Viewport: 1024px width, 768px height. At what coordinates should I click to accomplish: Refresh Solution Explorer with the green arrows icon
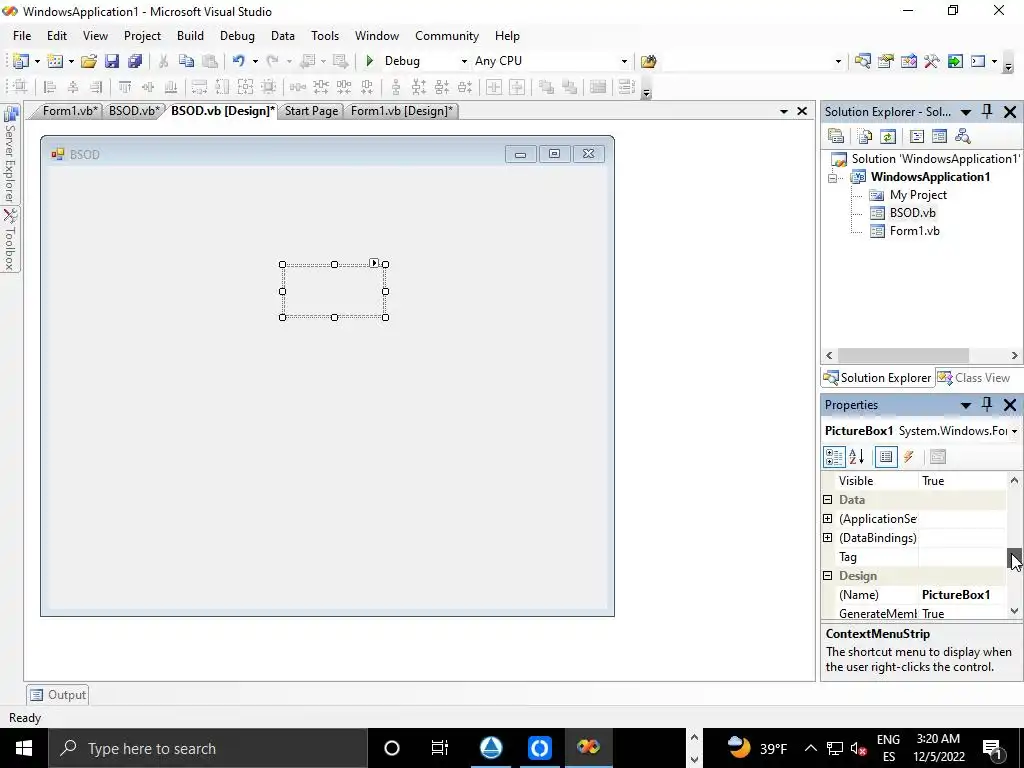[888, 136]
